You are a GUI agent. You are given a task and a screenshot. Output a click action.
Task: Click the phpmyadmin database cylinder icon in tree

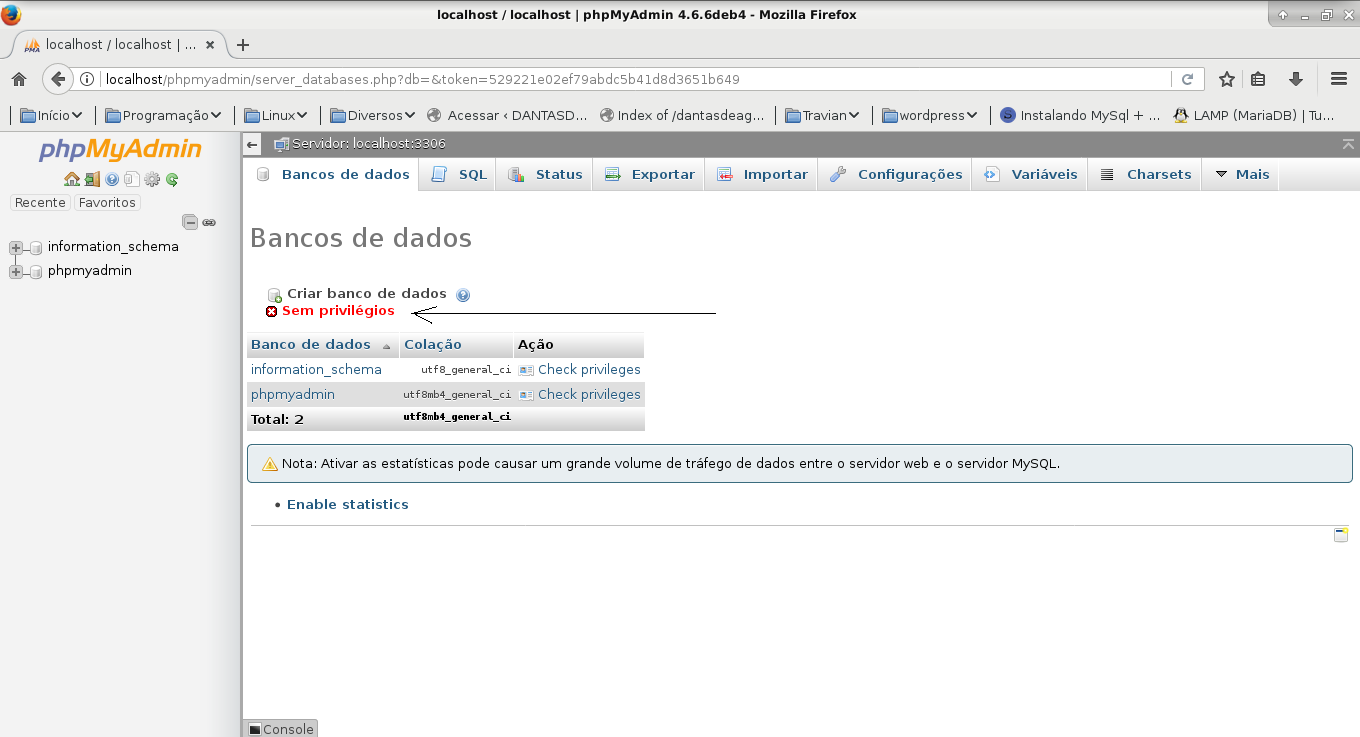36,271
